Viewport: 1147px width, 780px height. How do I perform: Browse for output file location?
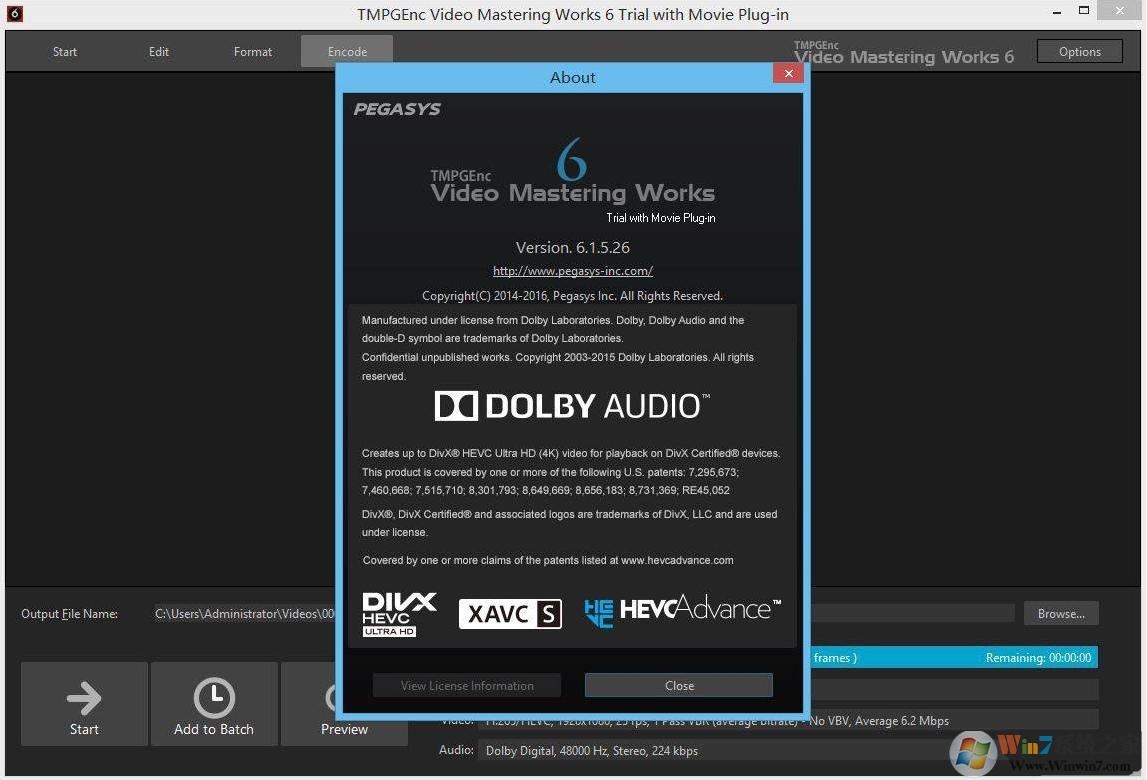(1060, 614)
